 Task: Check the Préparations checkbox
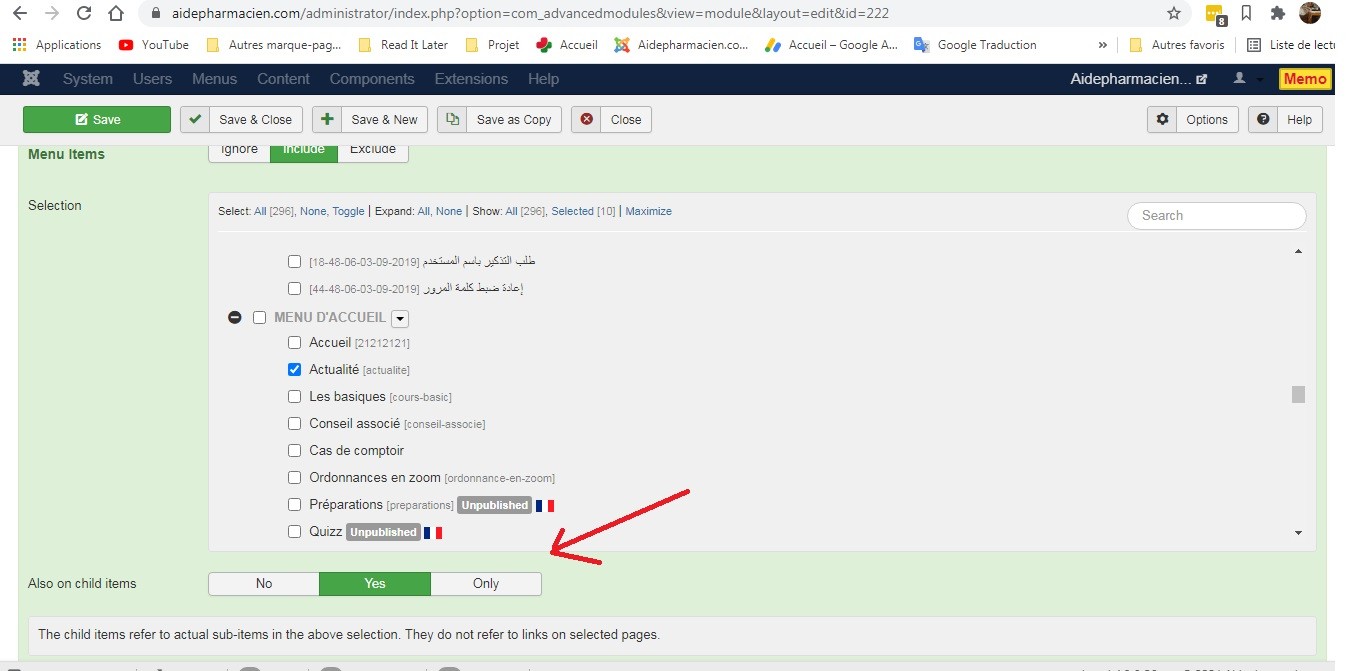tap(294, 504)
